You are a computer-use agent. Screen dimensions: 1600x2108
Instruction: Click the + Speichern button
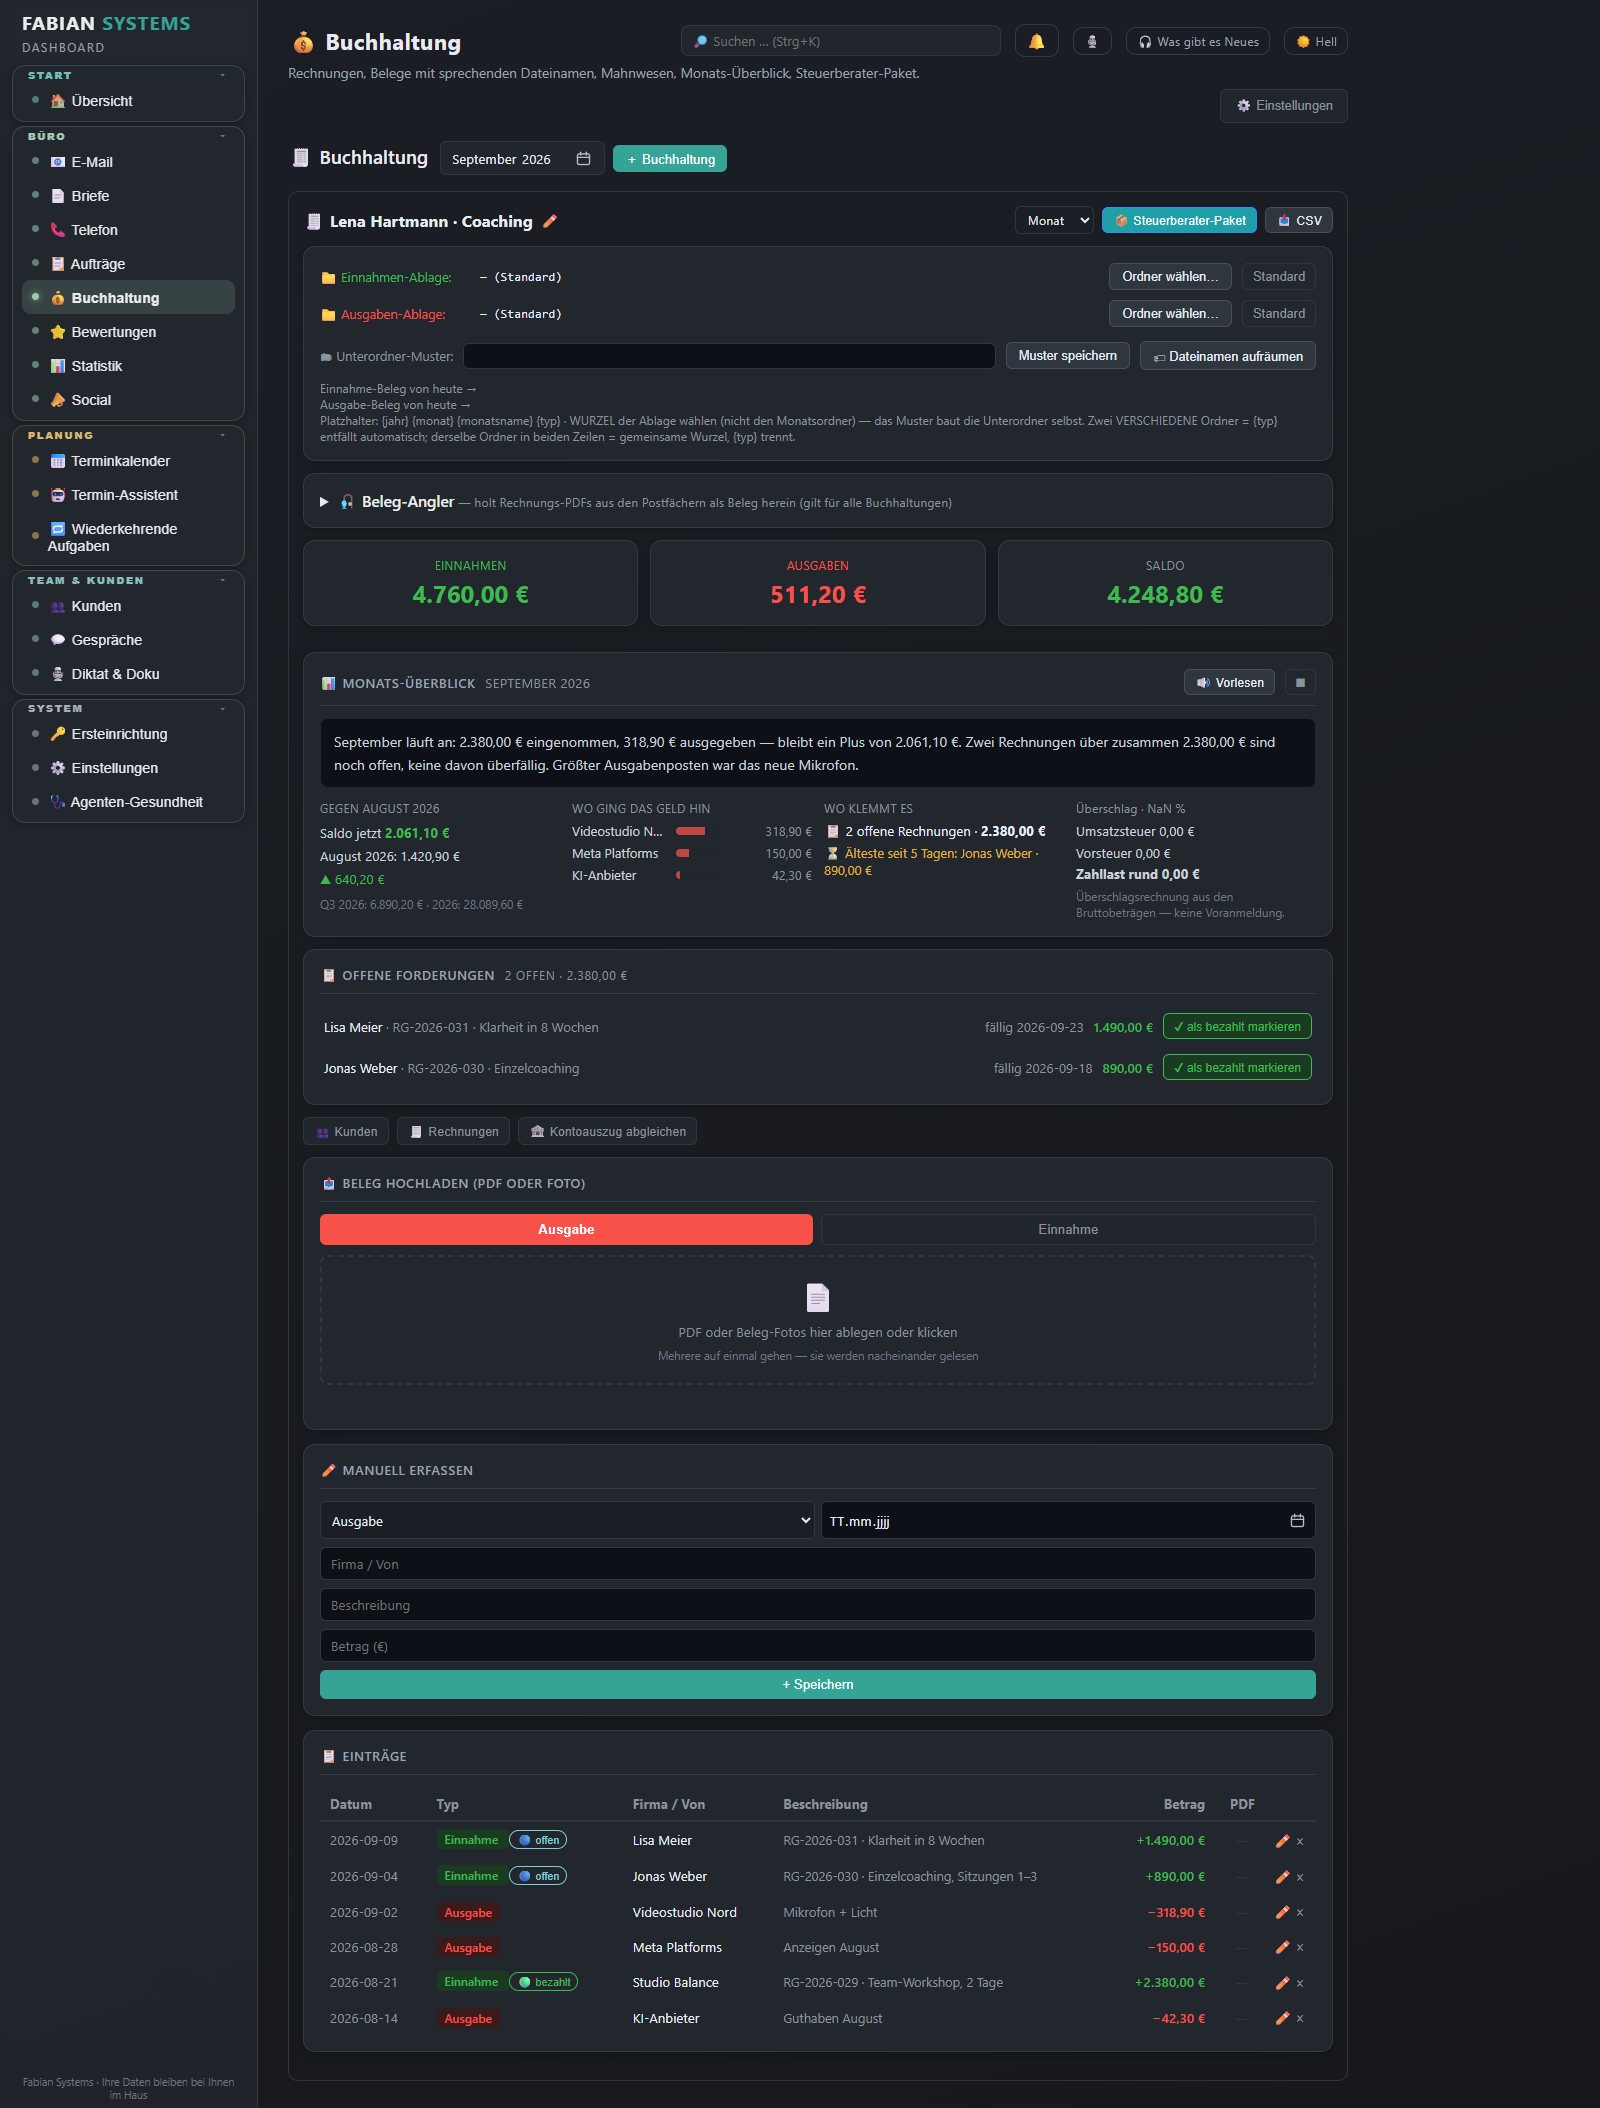[x=818, y=1684]
